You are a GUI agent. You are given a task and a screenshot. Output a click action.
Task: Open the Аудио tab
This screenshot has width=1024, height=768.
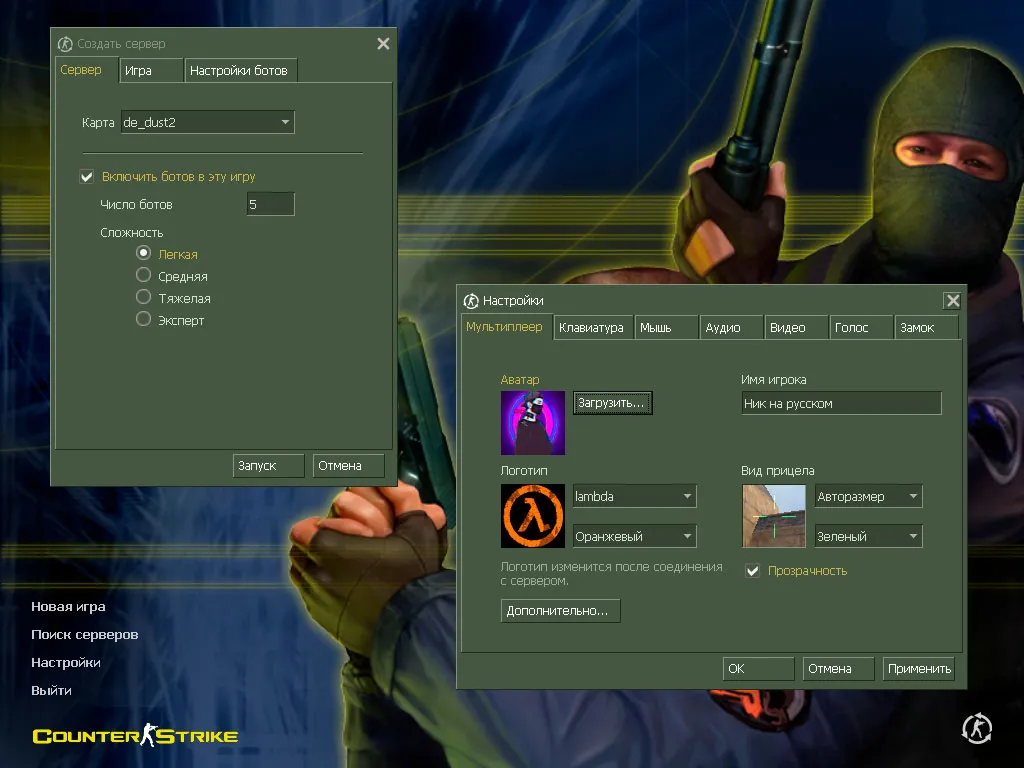pos(731,327)
